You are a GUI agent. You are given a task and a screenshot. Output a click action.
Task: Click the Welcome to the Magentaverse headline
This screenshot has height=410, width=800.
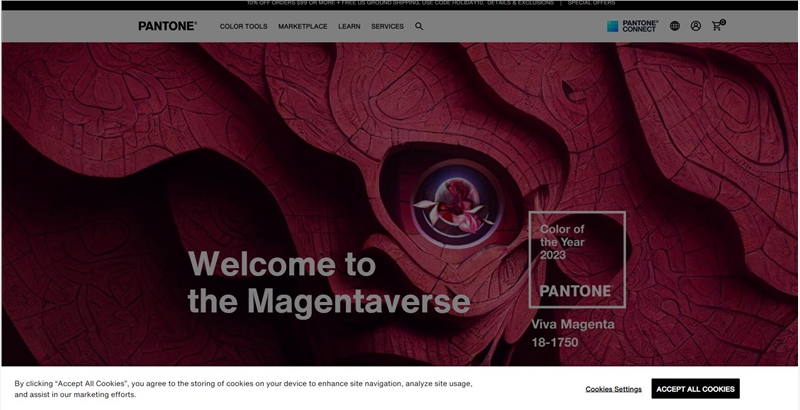329,283
